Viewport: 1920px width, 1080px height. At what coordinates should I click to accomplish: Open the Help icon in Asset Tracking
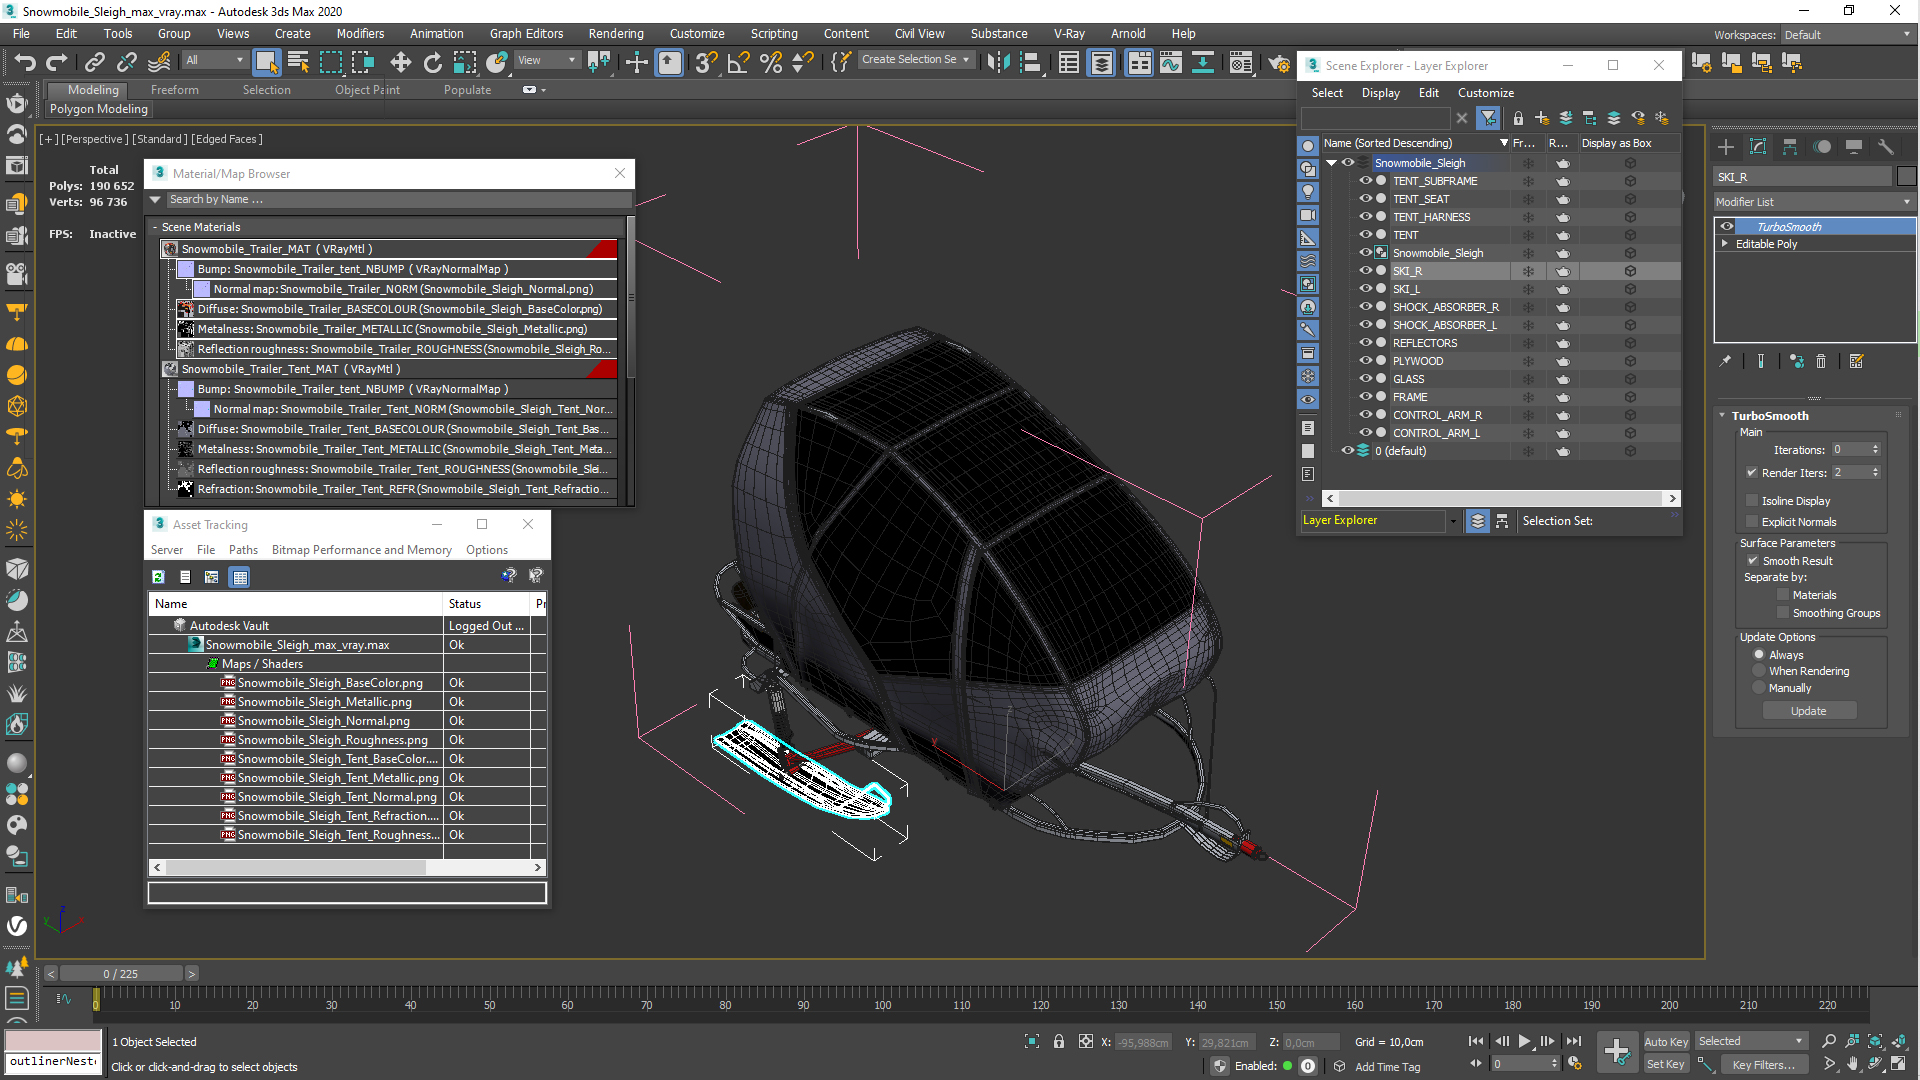(x=509, y=575)
